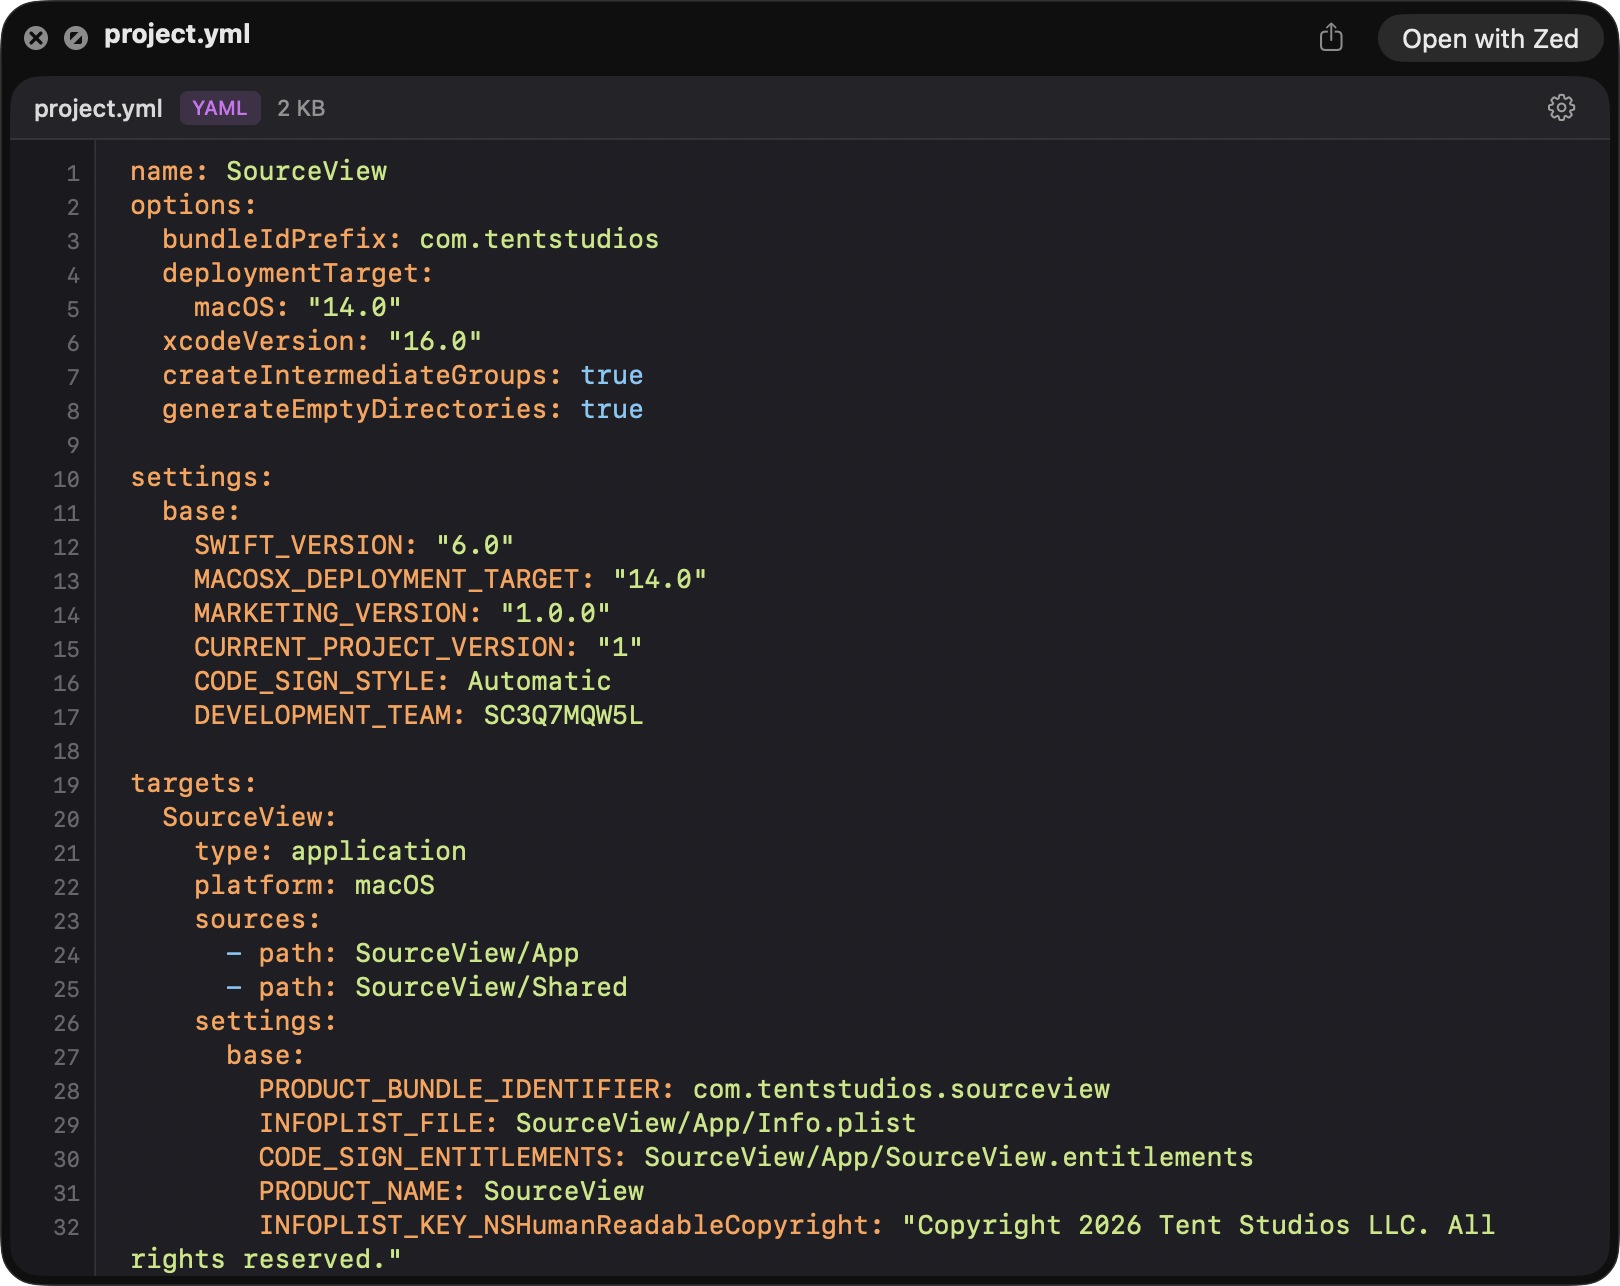Click 'SourceView/App/SourceView.entitlements' value
1620x1286 pixels.
948,1157
